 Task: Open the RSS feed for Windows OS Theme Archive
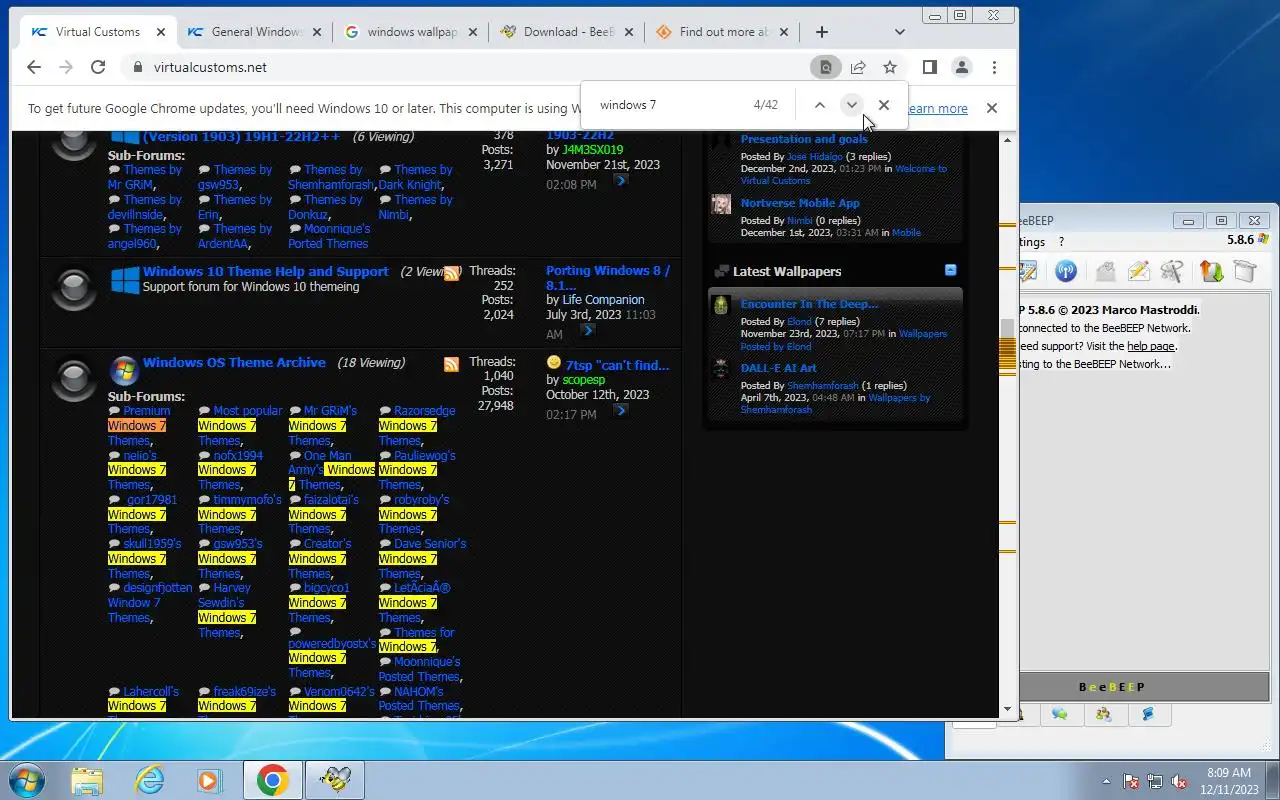pos(452,364)
